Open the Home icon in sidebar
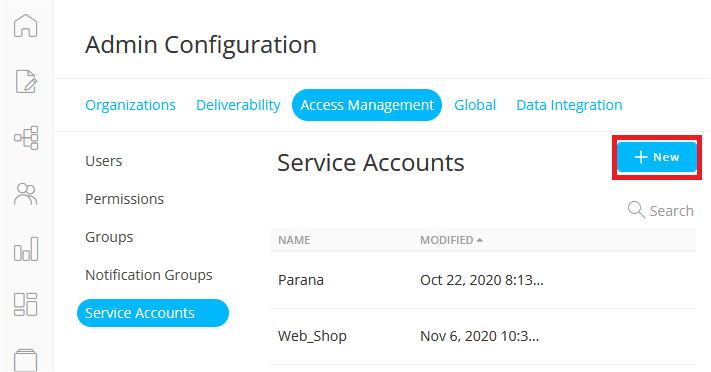This screenshot has width=711, height=372. tap(25, 25)
